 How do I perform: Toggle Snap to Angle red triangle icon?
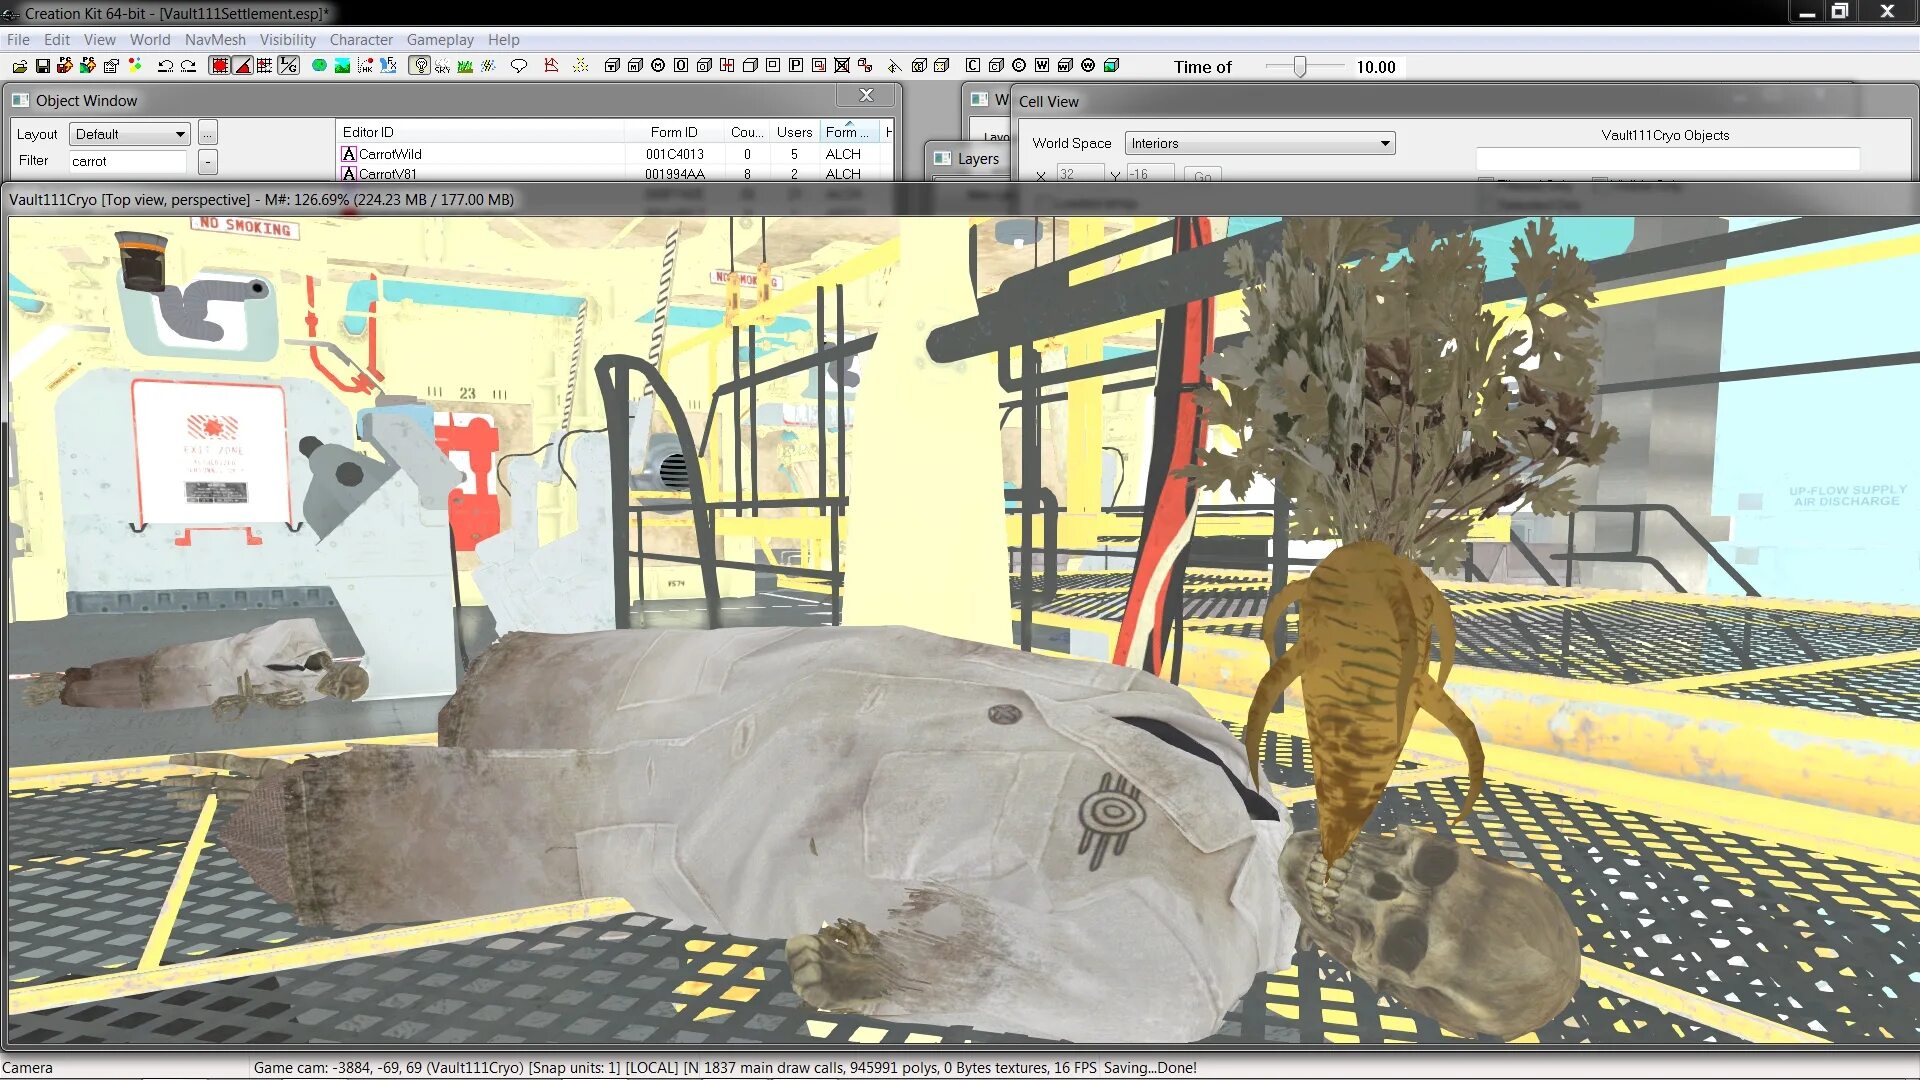coord(242,66)
